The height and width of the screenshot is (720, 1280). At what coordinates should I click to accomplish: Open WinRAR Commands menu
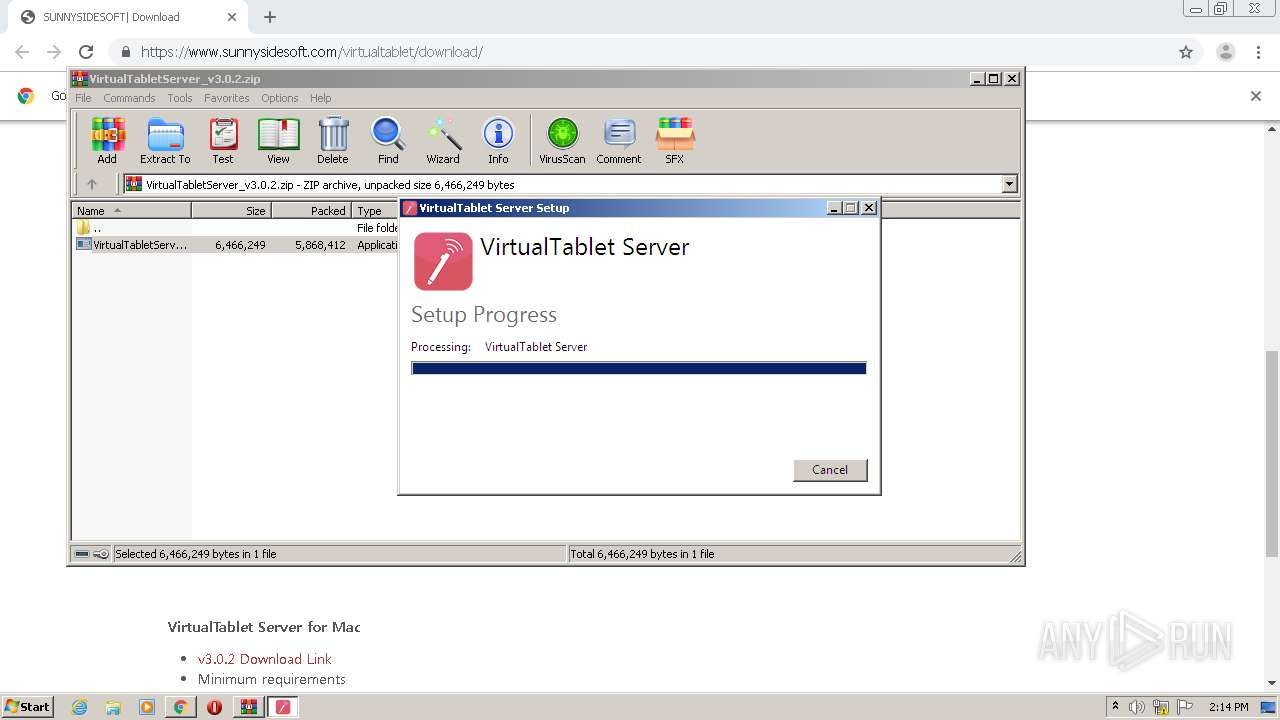[129, 98]
